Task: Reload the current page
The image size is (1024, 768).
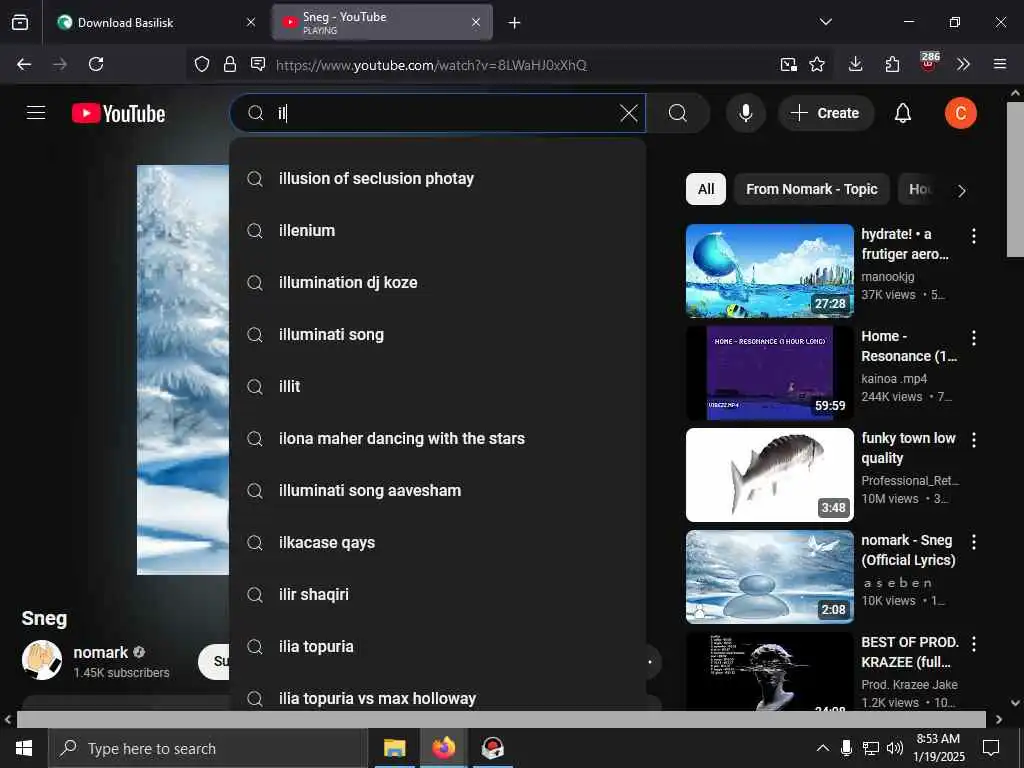Action: coord(96,64)
